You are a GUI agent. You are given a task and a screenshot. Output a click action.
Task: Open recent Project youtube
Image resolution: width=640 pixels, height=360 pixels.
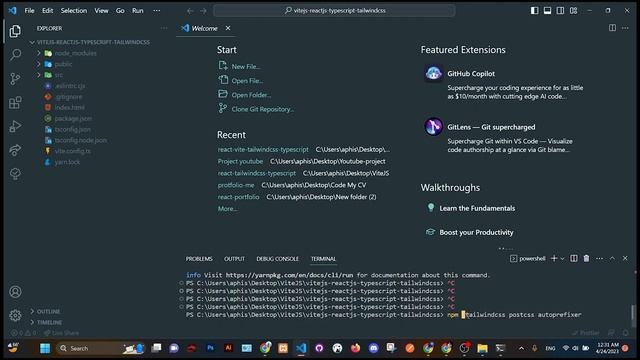coord(240,161)
